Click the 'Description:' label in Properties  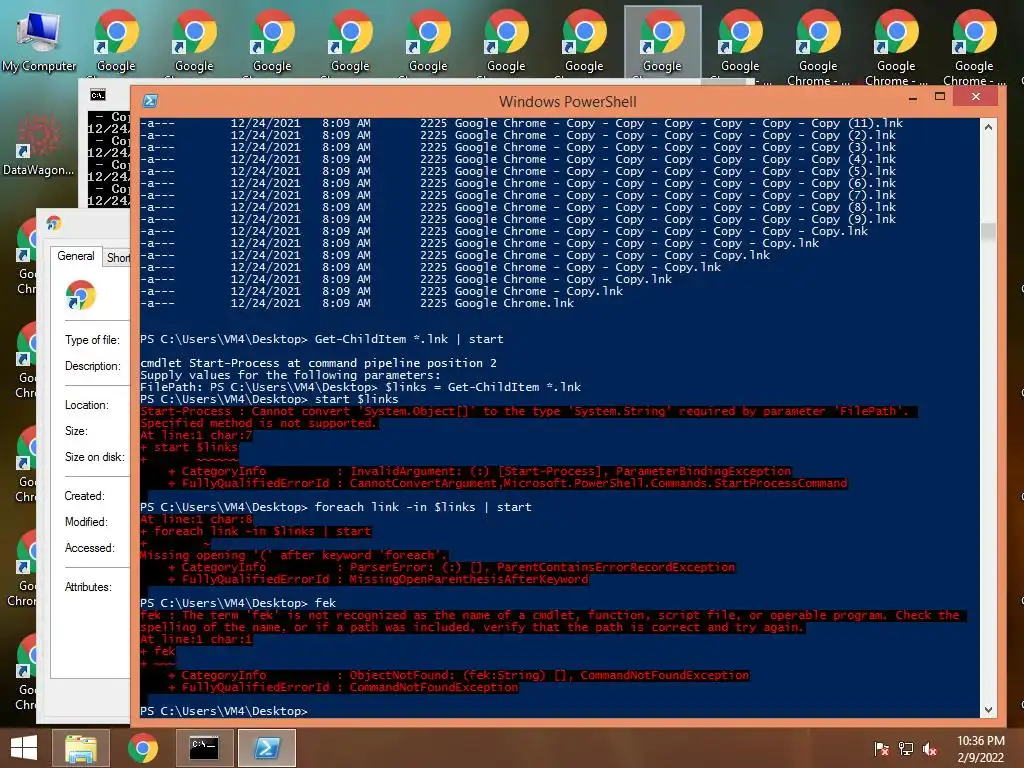[93, 366]
